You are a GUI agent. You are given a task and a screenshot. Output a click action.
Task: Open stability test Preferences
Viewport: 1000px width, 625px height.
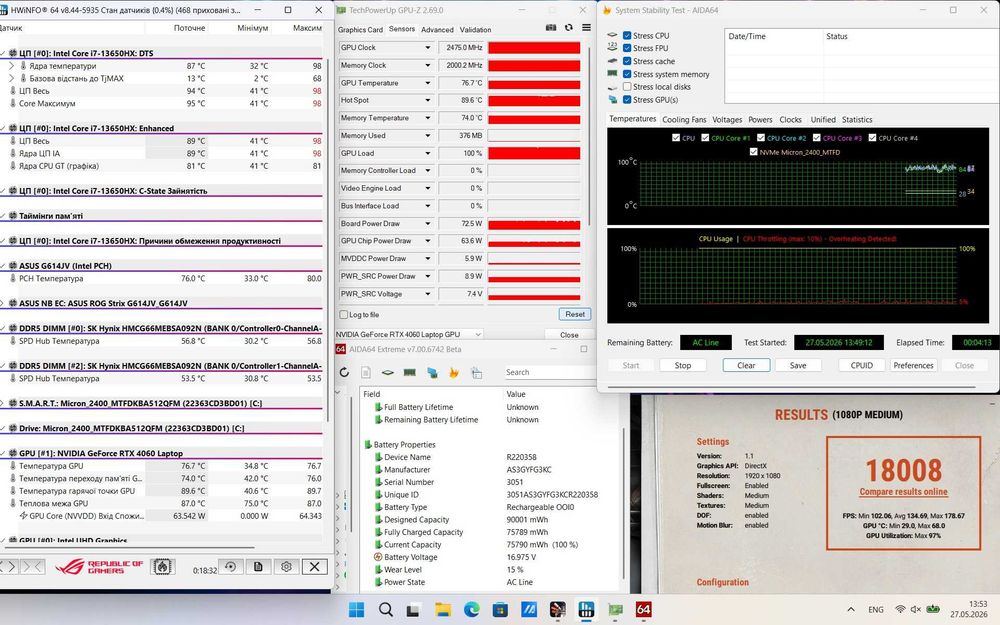(x=913, y=365)
